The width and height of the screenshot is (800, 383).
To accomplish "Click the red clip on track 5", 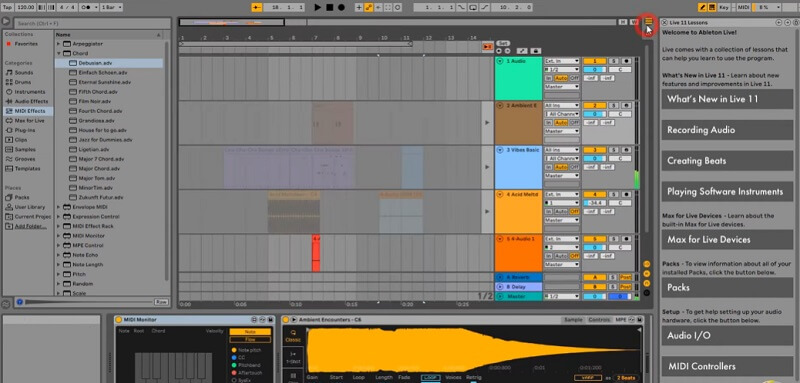I will pyautogui.click(x=316, y=253).
